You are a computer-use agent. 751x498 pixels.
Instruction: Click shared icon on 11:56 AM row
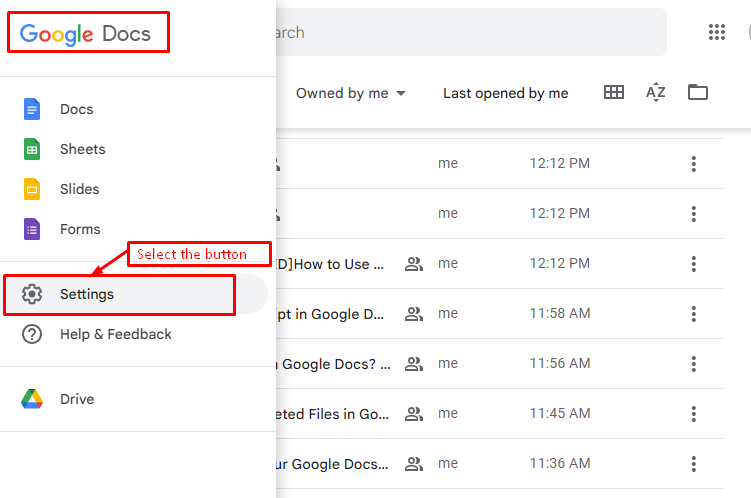[x=414, y=364]
